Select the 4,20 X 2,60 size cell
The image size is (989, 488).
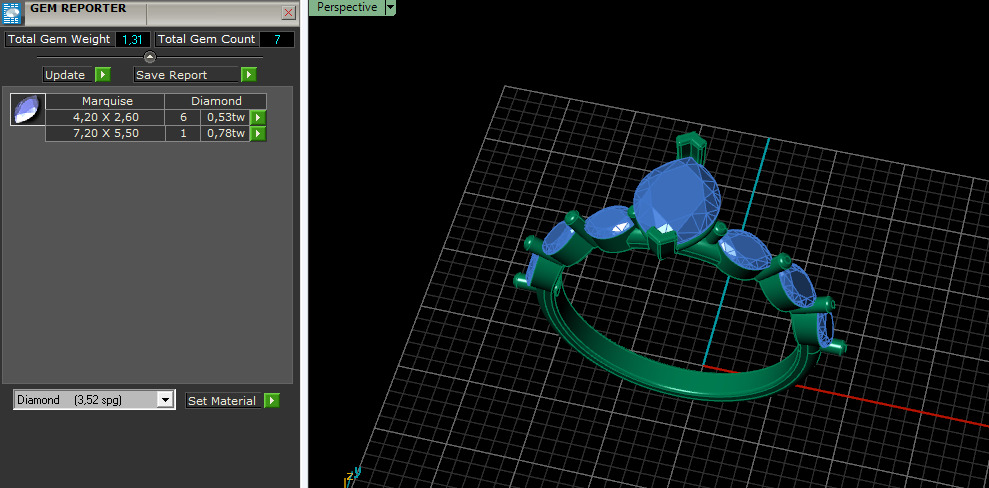(x=105, y=117)
